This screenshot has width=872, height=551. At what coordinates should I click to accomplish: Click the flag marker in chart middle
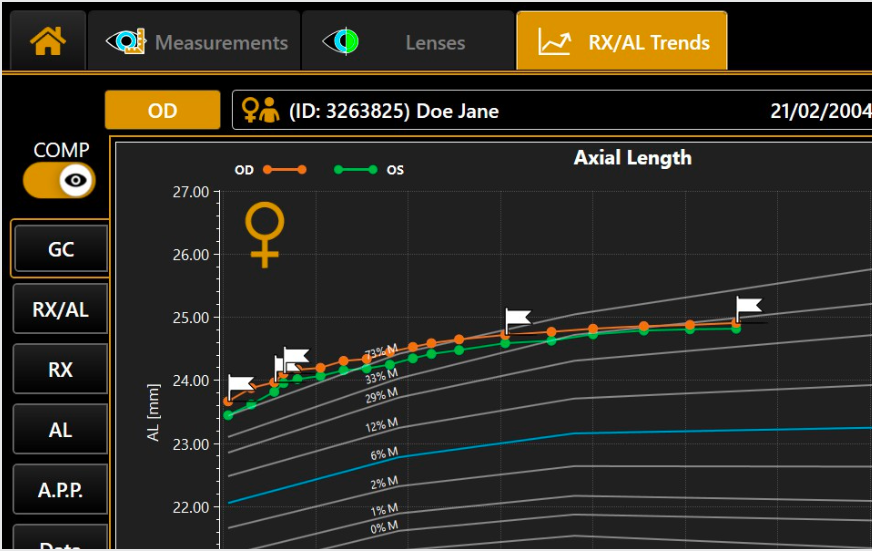coord(518,319)
